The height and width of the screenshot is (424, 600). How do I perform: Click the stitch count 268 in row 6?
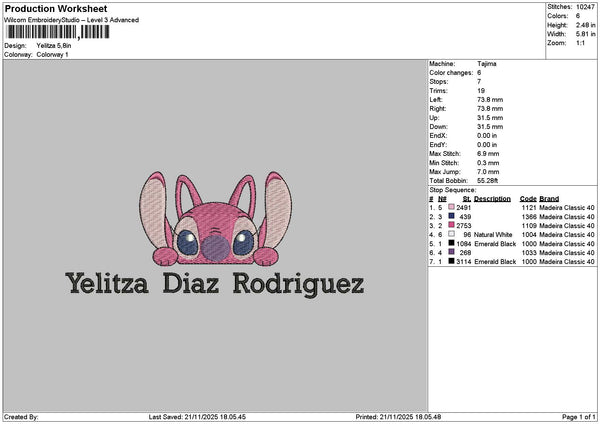click(465, 253)
